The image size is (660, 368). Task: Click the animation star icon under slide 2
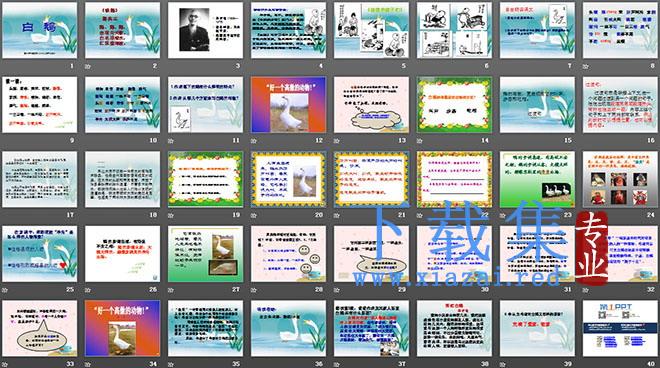[x=88, y=66]
